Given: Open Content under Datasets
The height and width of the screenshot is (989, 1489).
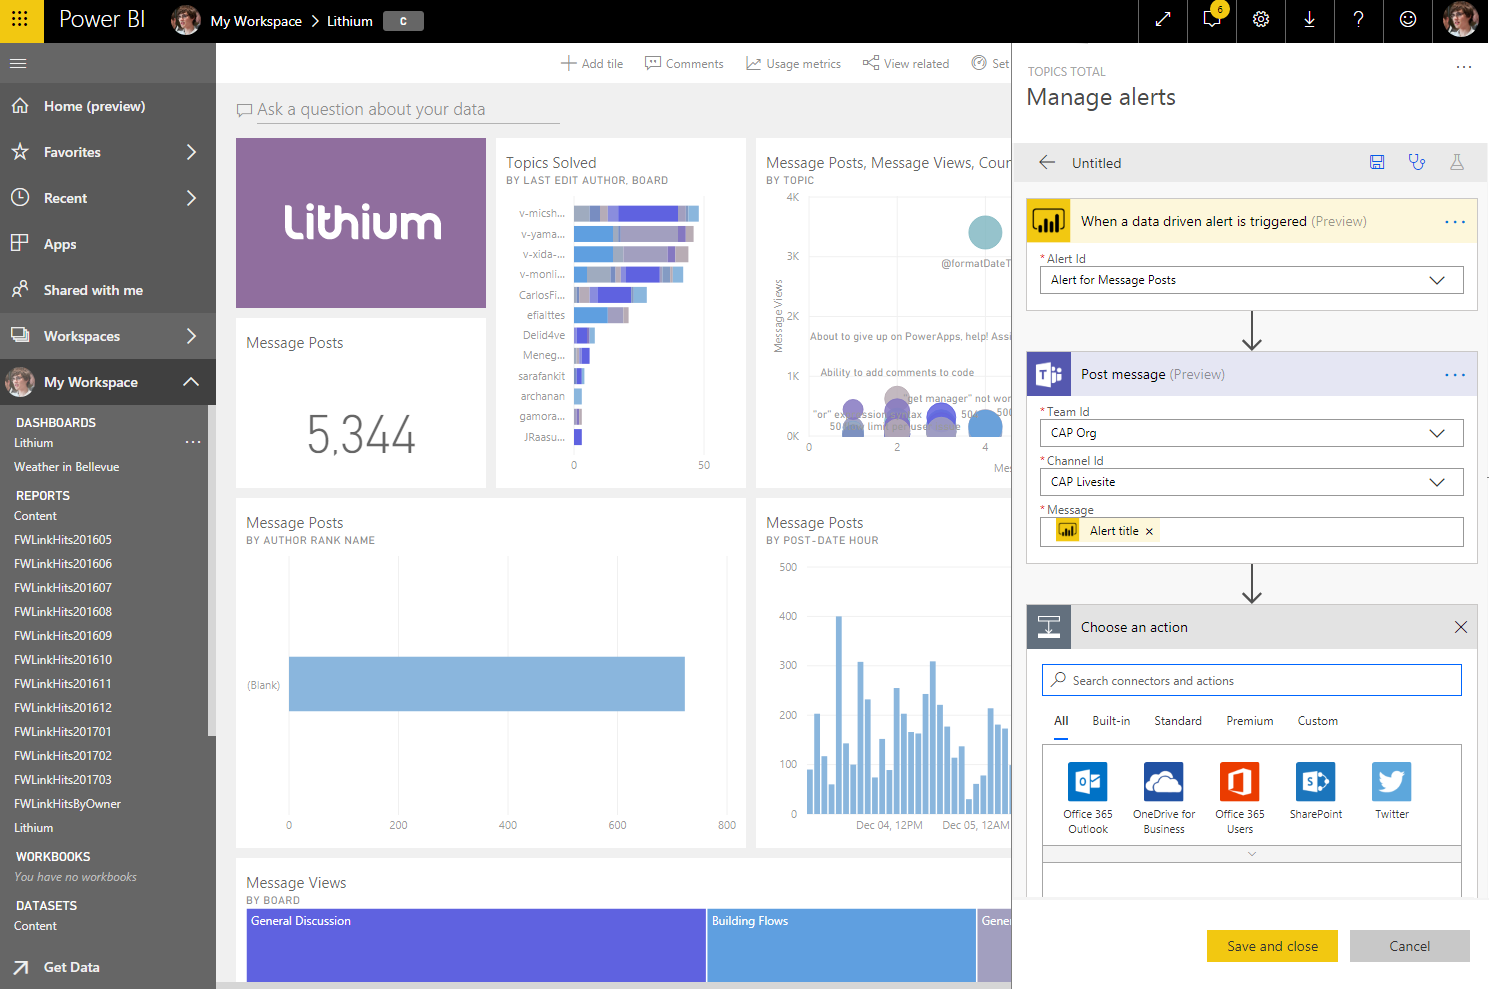Looking at the screenshot, I should pos(35,926).
